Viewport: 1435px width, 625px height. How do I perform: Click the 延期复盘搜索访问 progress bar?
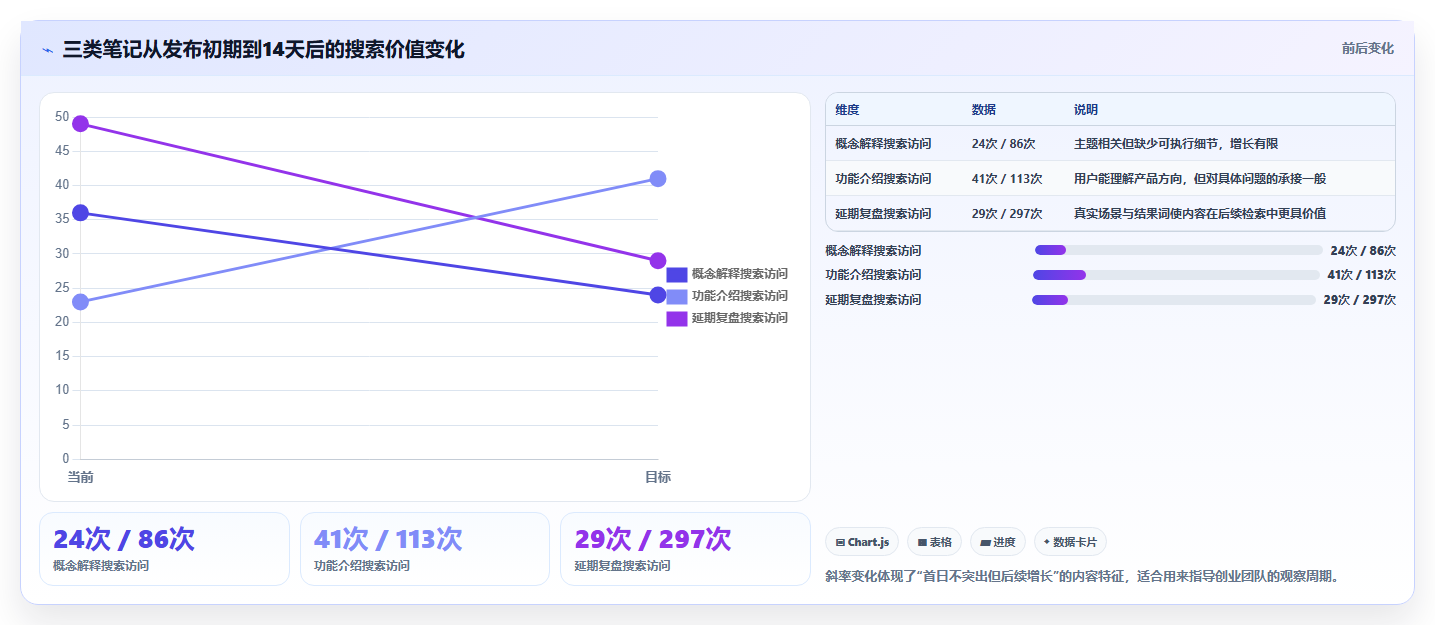(1174, 300)
